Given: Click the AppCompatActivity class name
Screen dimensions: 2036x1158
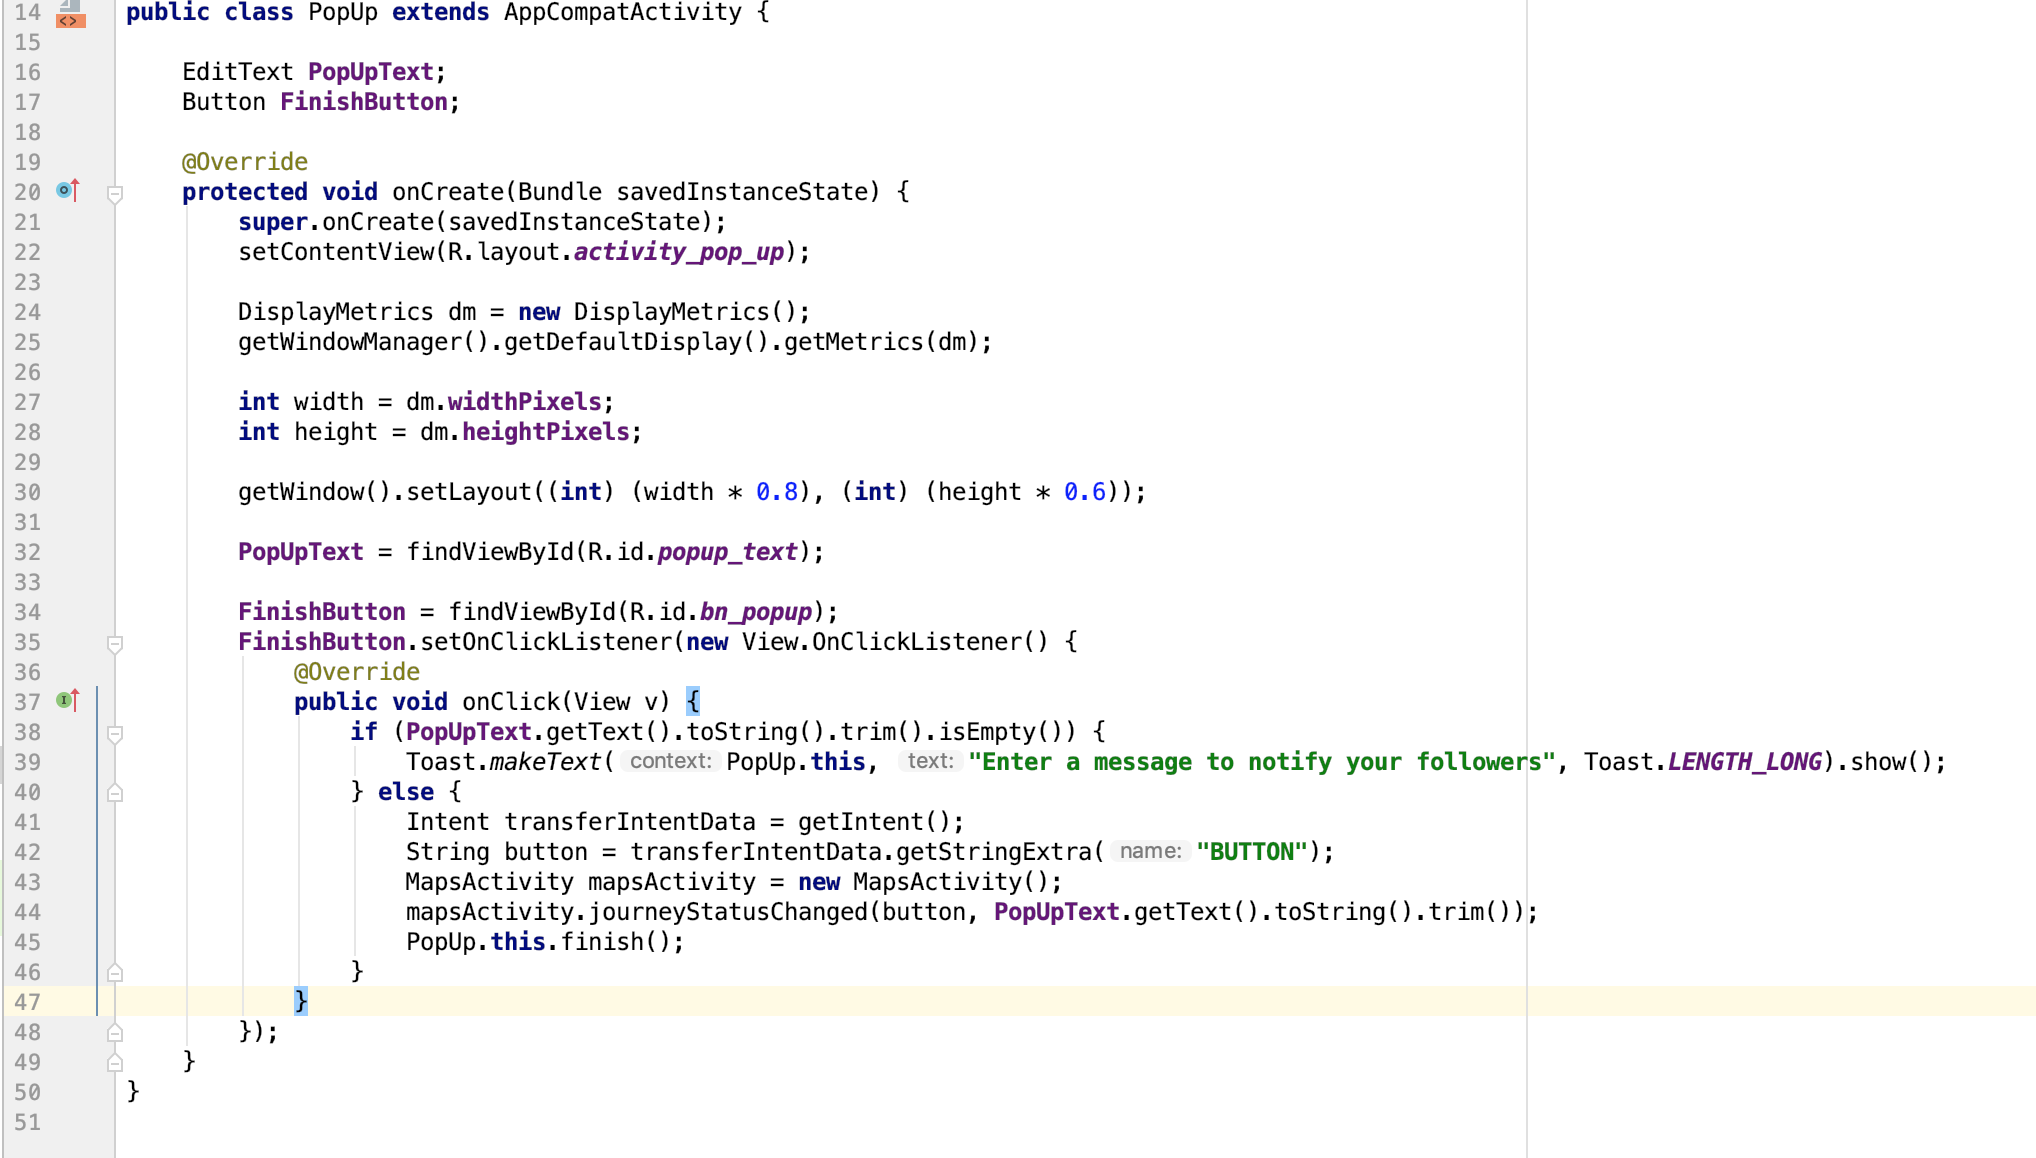Looking at the screenshot, I should (x=622, y=13).
